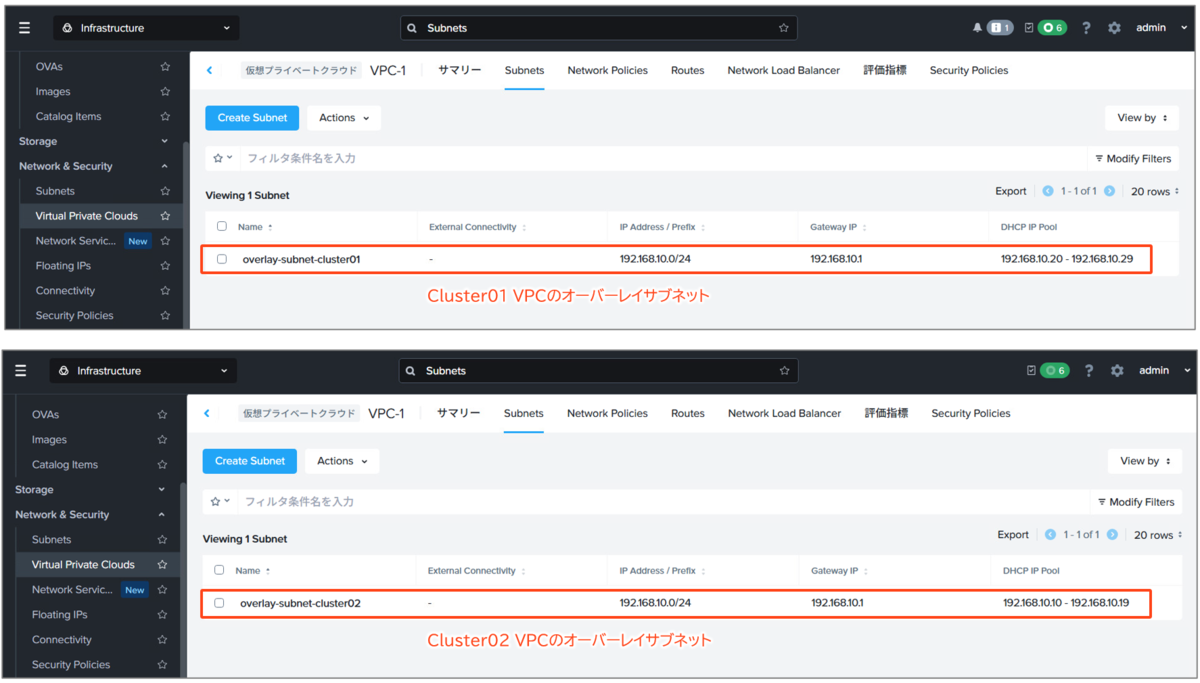Tick the select-all header checkbox in top window
Screen dimensions: 1200x683
pyautogui.click(x=222, y=227)
